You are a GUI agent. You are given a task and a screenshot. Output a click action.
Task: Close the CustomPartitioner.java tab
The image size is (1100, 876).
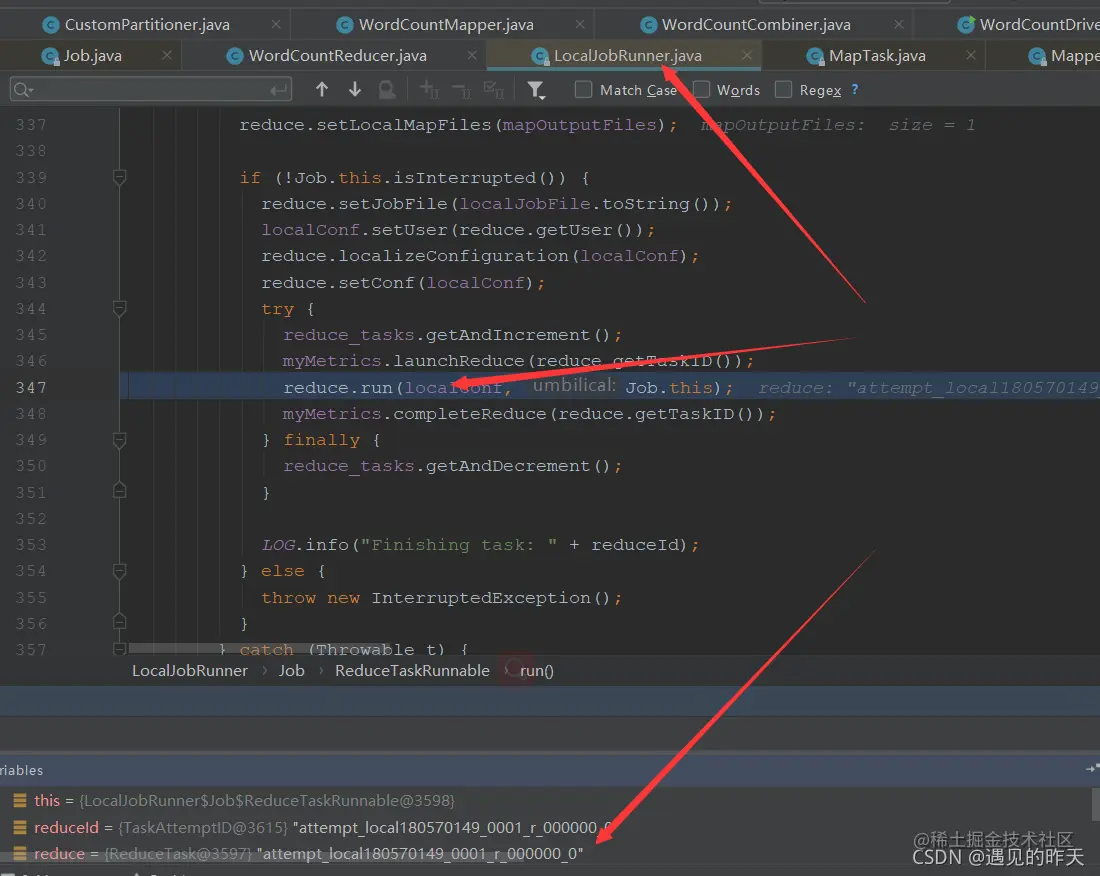click(x=276, y=25)
